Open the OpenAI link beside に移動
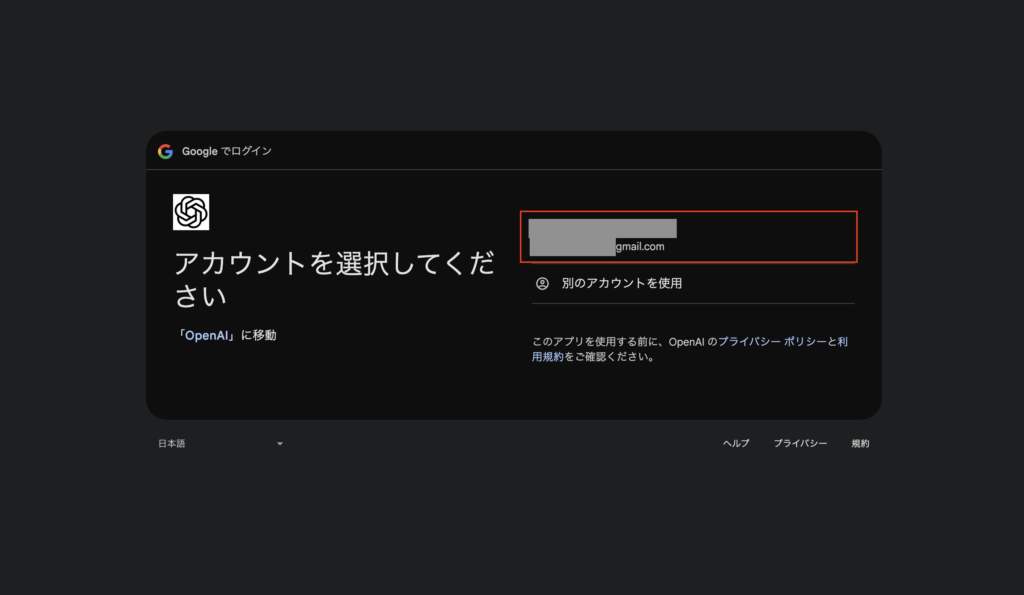The height and width of the screenshot is (595, 1024). click(208, 336)
